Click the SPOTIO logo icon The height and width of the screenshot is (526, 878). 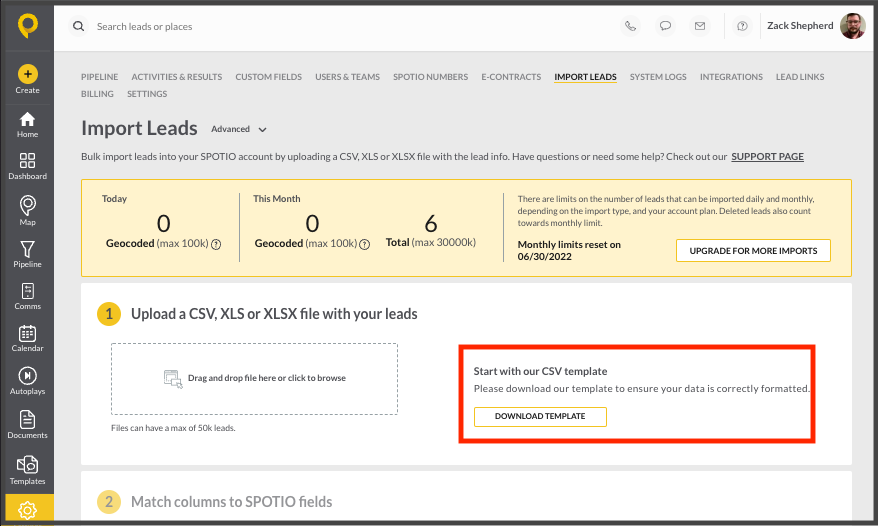point(27,26)
